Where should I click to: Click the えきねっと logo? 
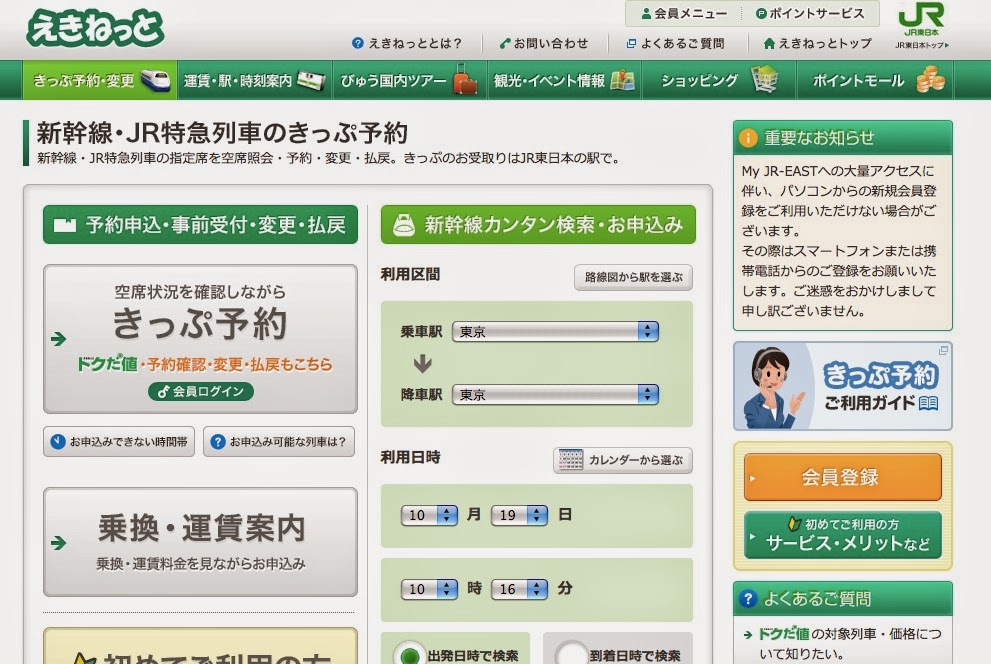click(95, 28)
